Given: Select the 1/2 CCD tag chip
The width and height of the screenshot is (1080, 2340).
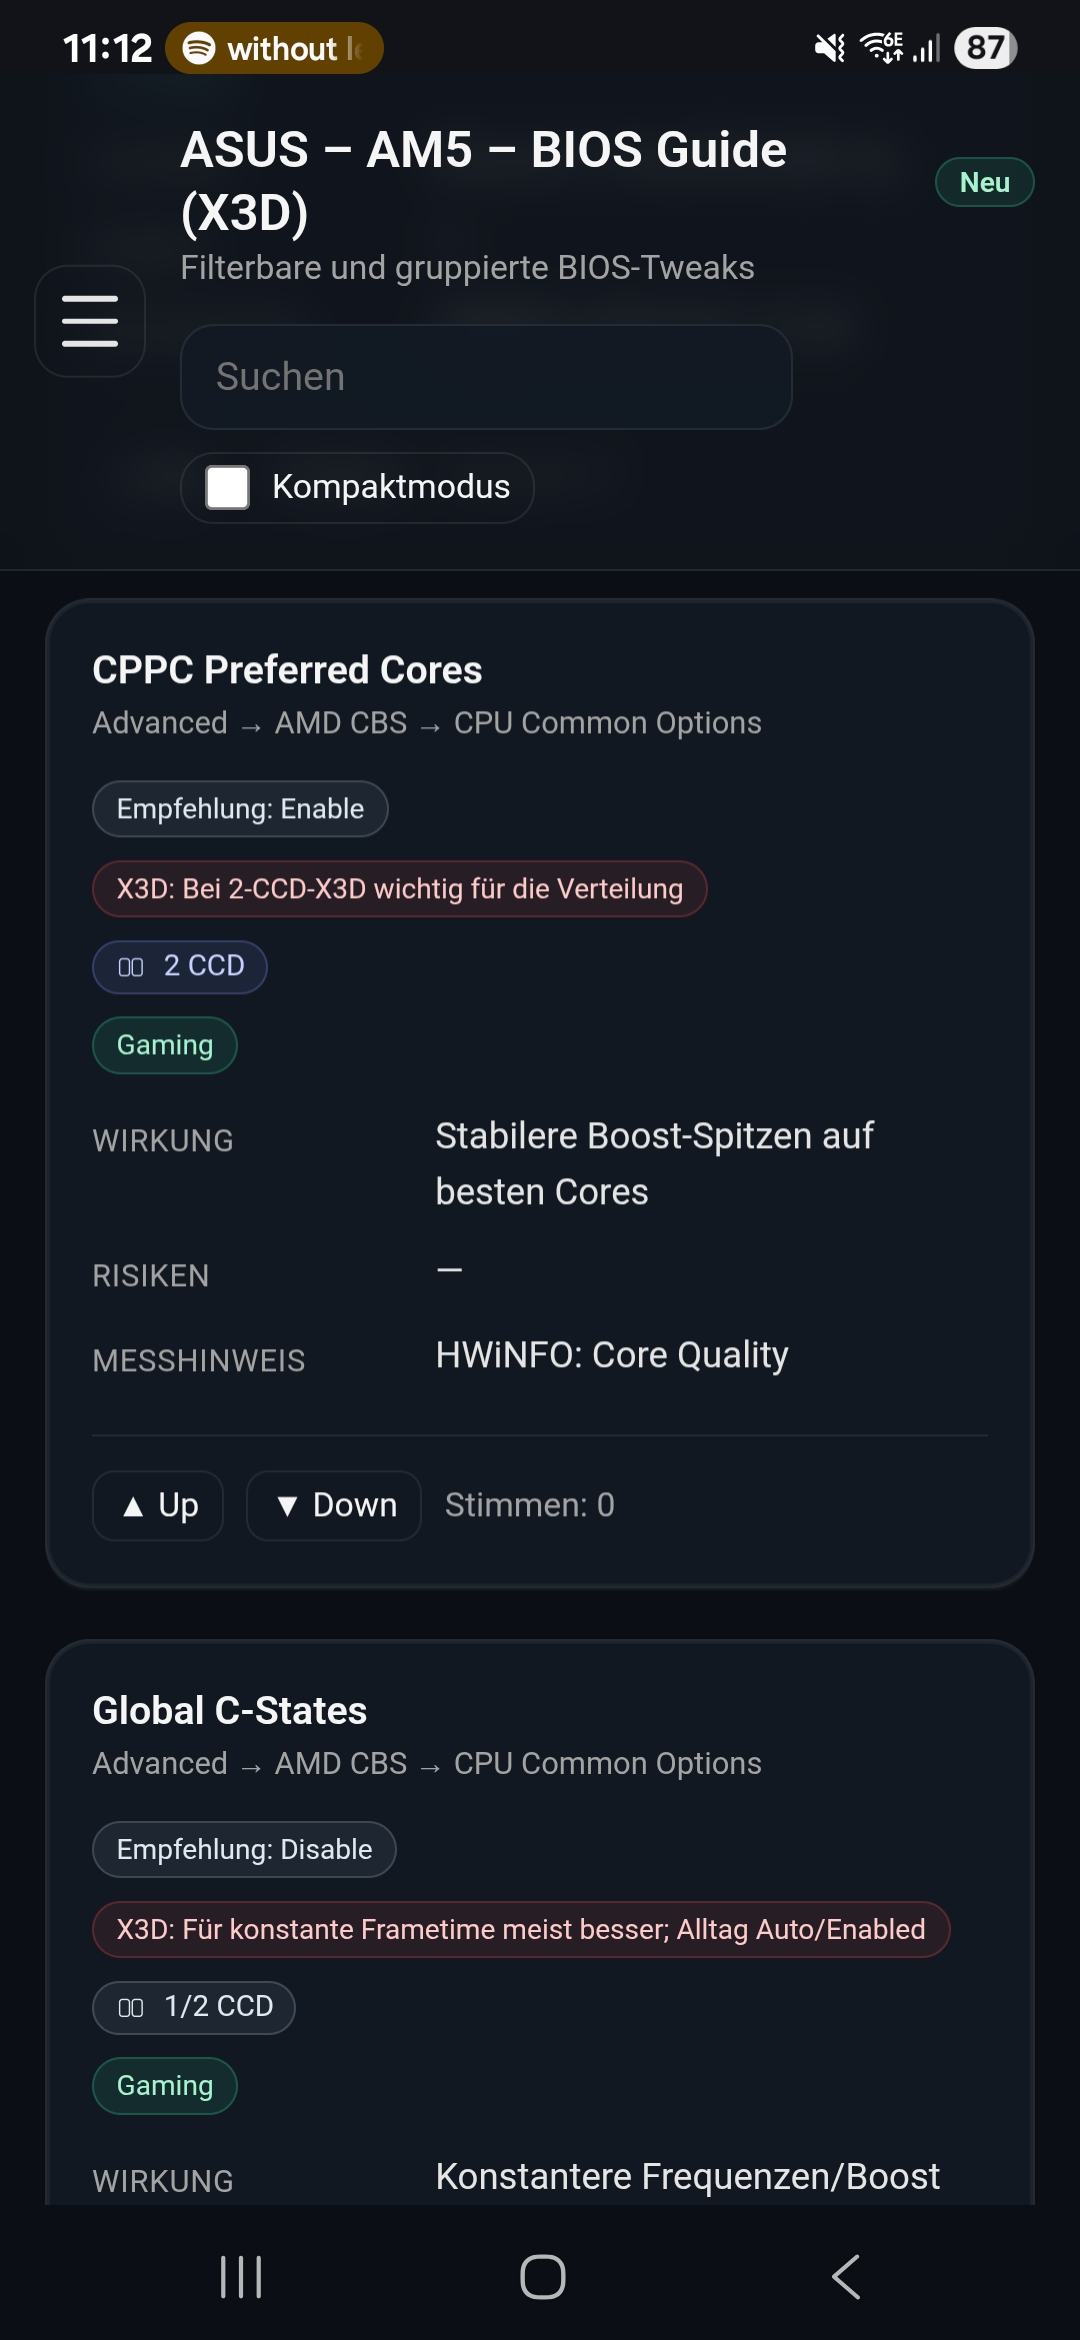Looking at the screenshot, I should coord(194,2007).
